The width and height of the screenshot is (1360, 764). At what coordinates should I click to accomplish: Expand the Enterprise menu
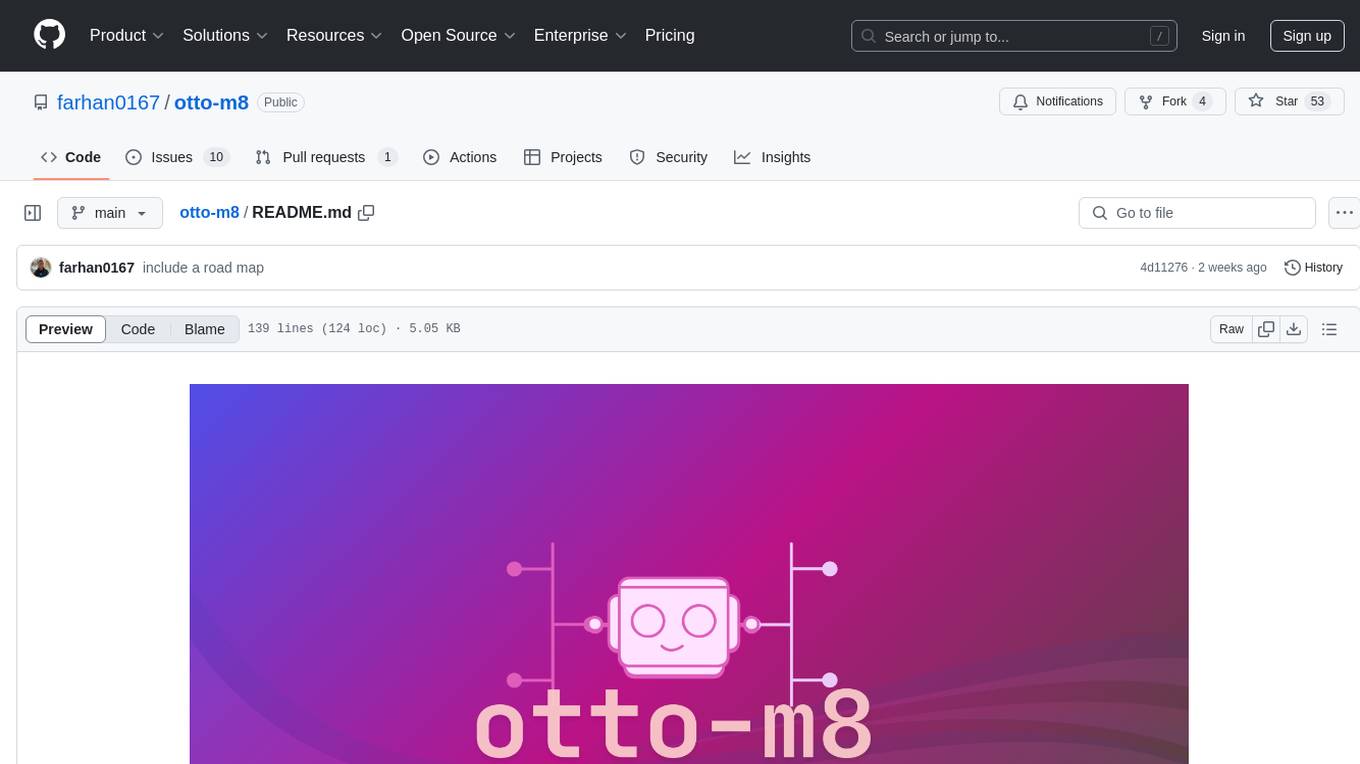(580, 35)
